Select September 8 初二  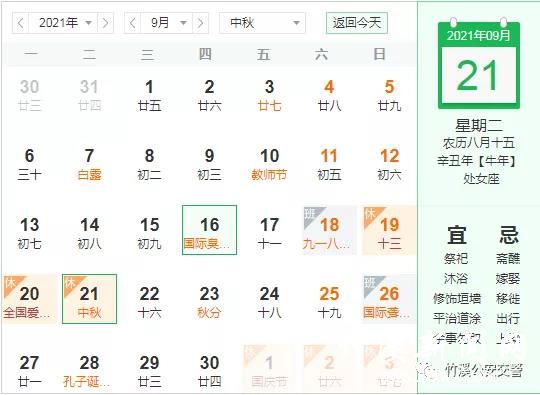click(x=149, y=165)
